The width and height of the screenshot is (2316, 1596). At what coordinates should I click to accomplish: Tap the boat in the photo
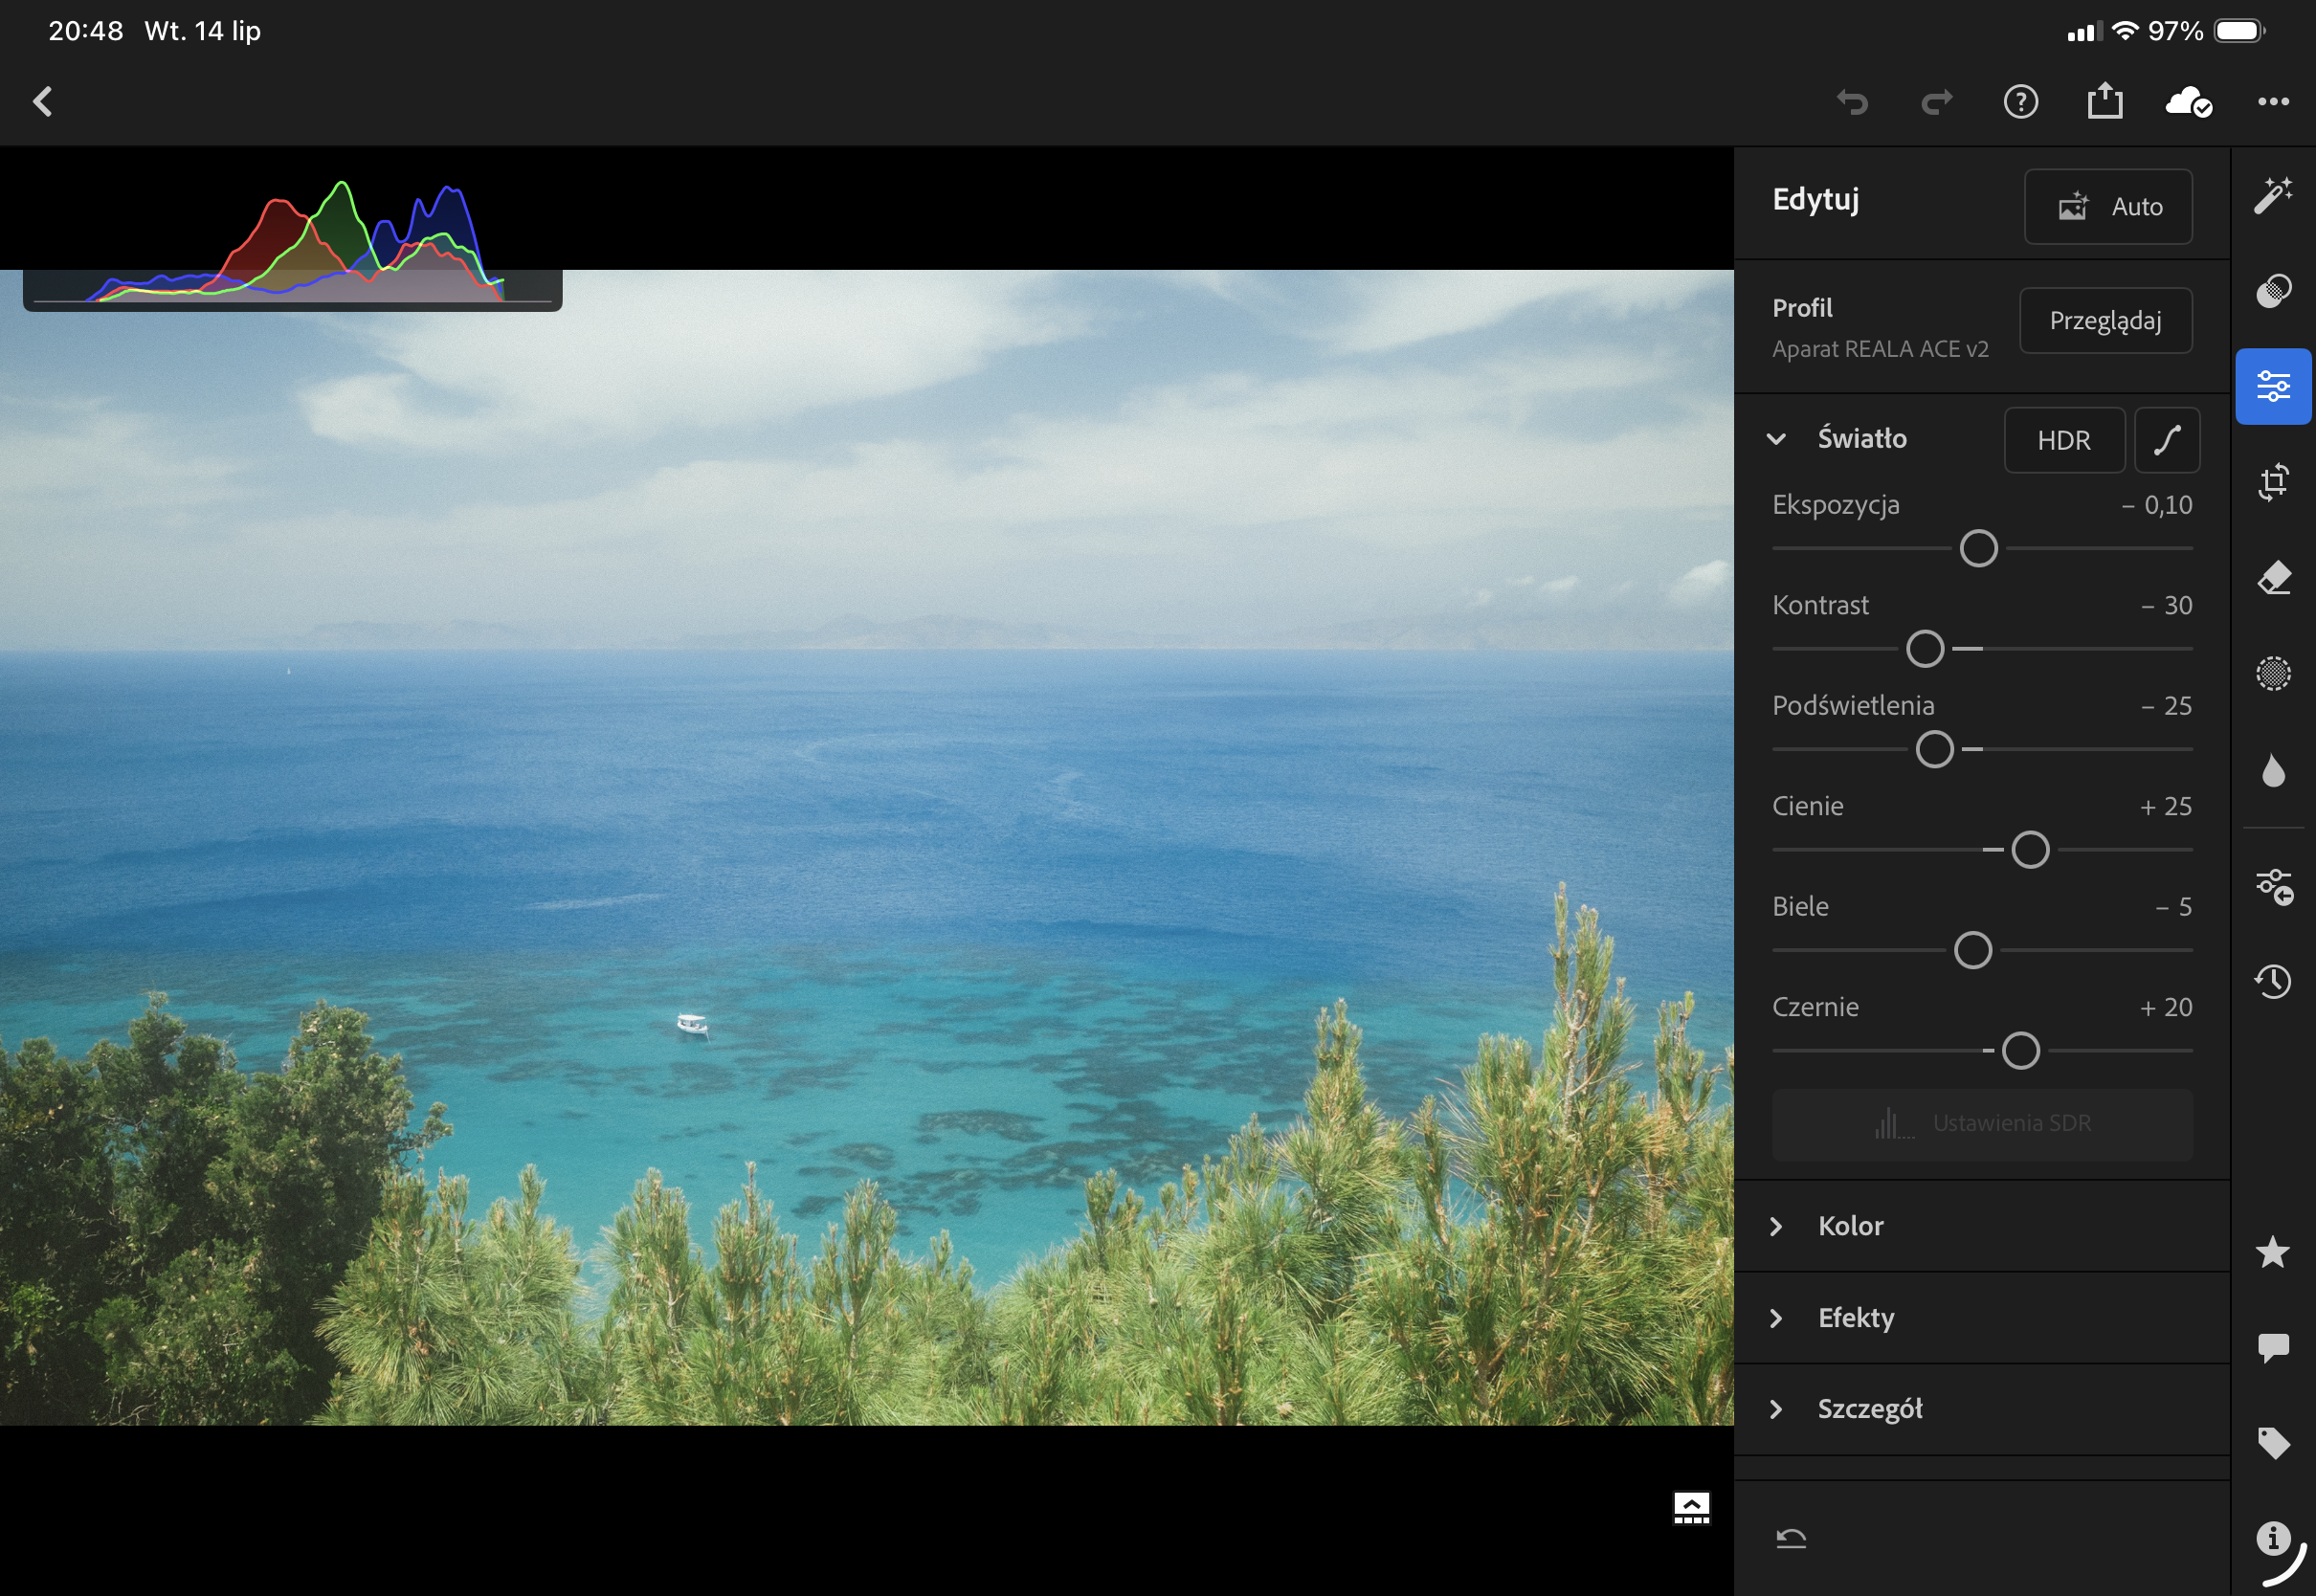click(692, 1024)
